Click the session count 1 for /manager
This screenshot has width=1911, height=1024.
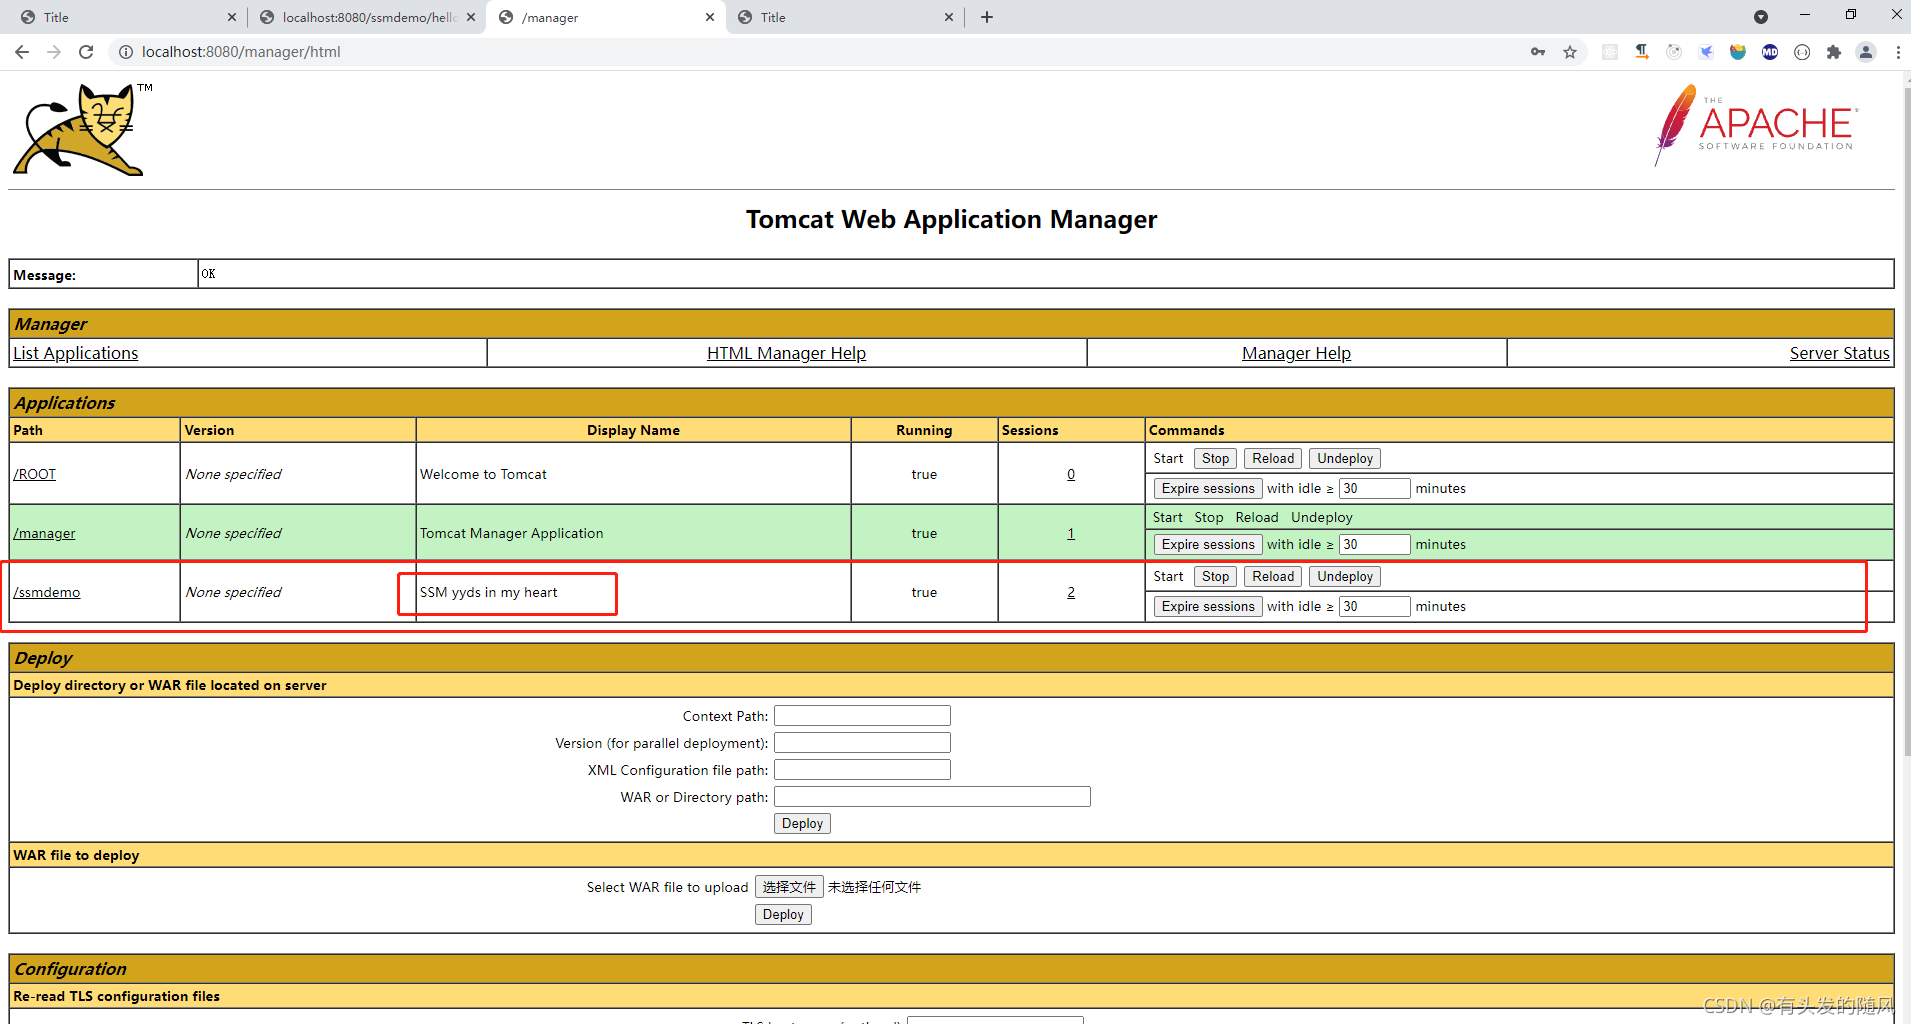tap(1071, 533)
